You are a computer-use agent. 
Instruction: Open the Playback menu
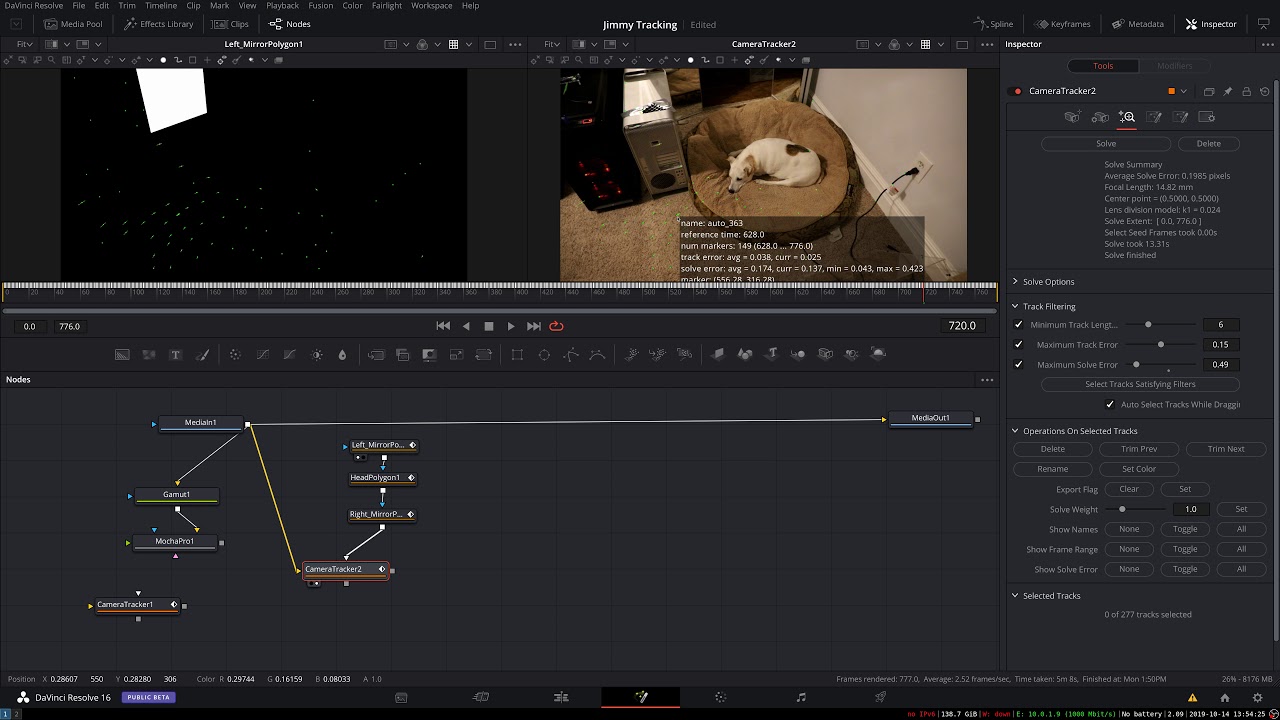pos(282,6)
